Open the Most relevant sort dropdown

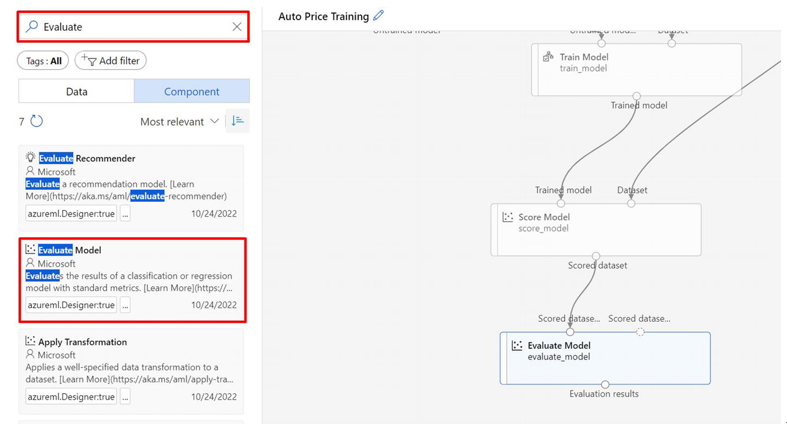click(179, 121)
